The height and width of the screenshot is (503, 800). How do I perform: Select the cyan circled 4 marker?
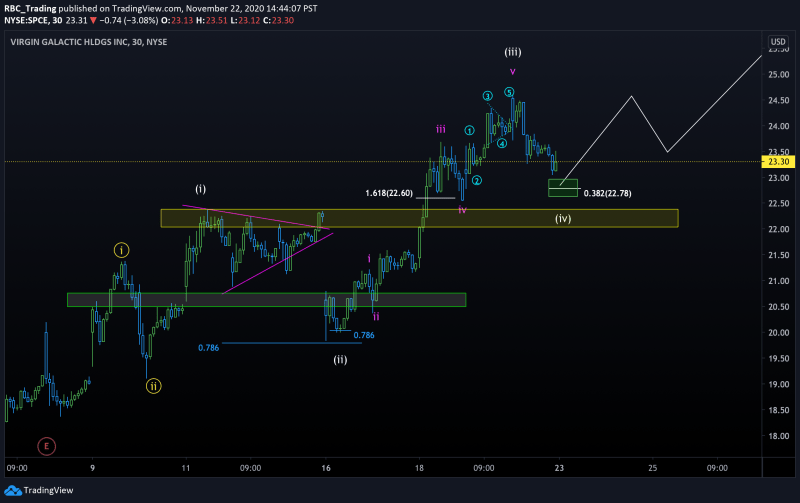502,143
